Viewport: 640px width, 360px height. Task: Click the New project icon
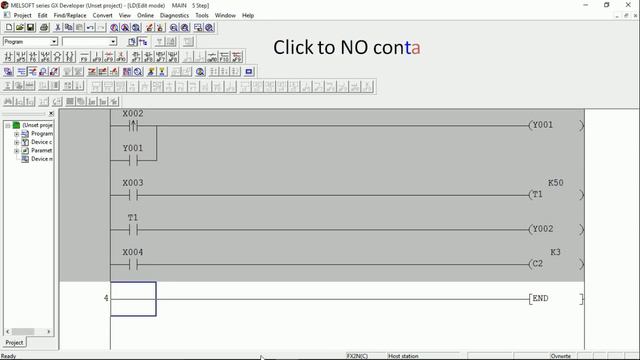click(x=9, y=27)
